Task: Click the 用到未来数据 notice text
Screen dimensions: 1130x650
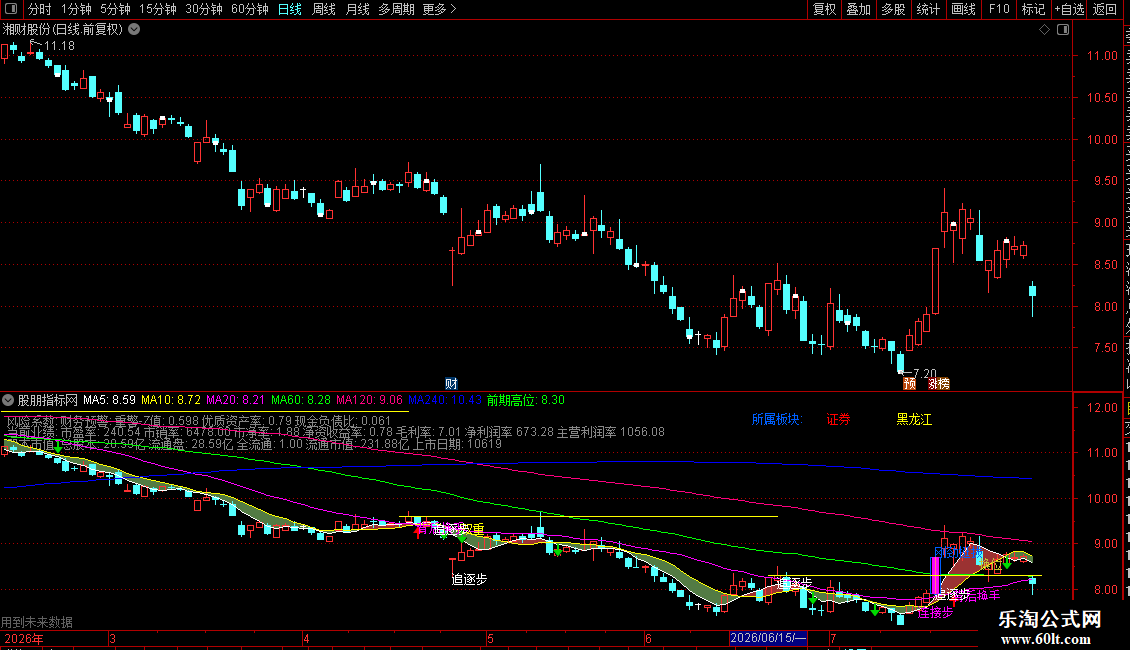Action: [x=37, y=622]
